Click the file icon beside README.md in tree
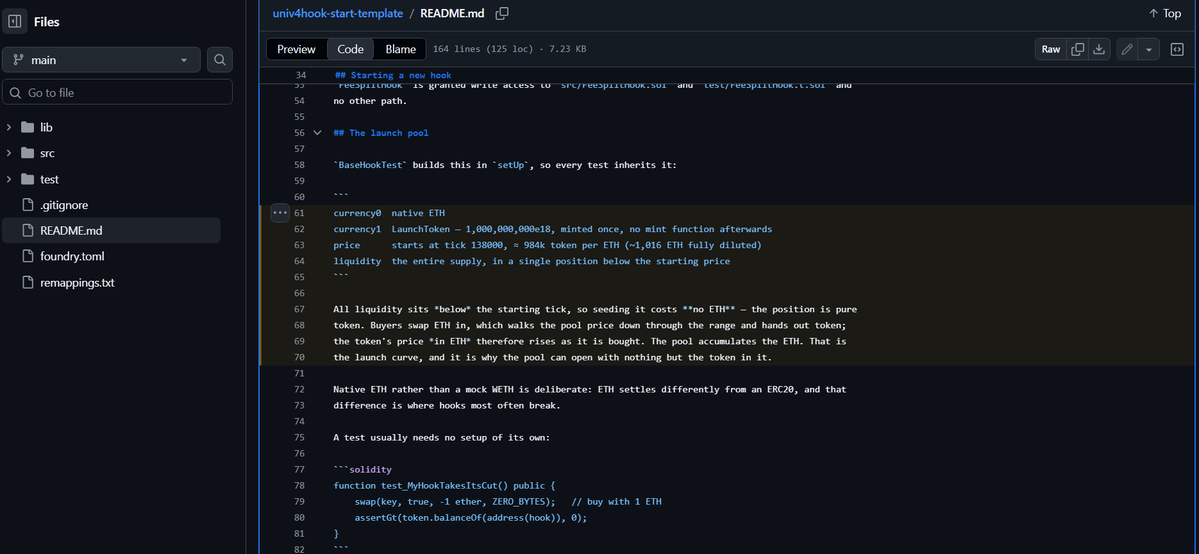The height and width of the screenshot is (554, 1199). (x=28, y=230)
